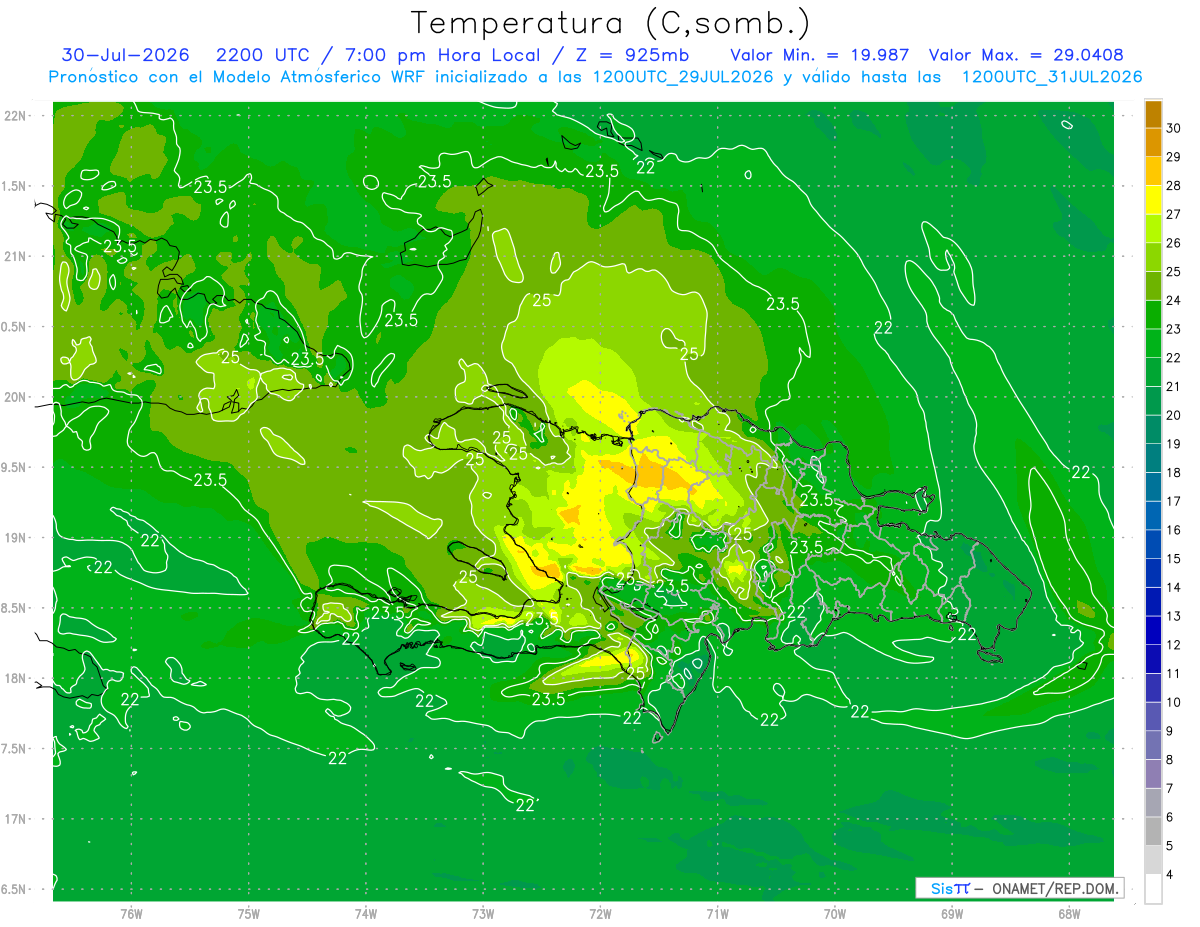This screenshot has width=1200, height=927.
Task: Click color scale swatch between 28 and 29
Action: (x=1153, y=171)
